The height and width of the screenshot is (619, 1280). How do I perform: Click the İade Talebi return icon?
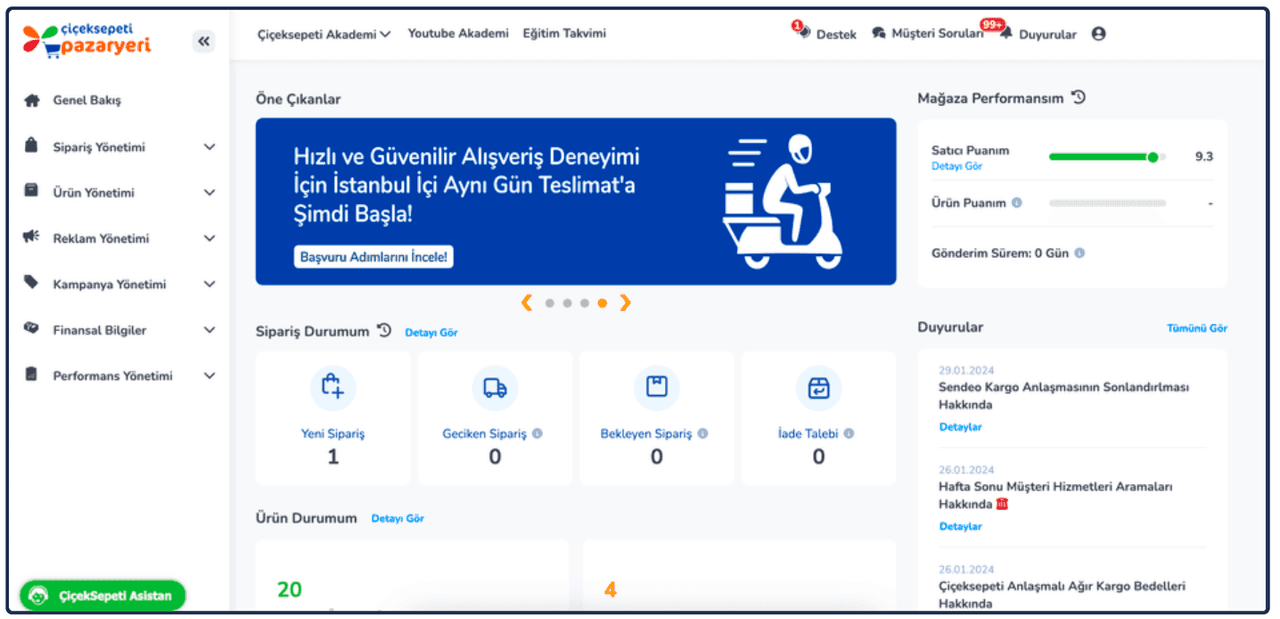pos(819,388)
